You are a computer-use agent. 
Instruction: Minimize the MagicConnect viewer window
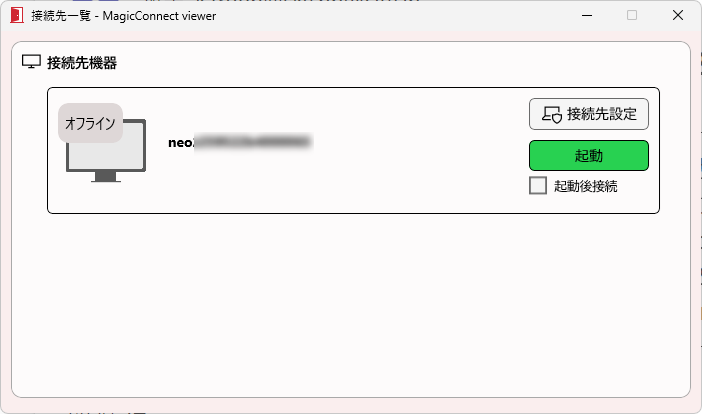click(x=587, y=15)
